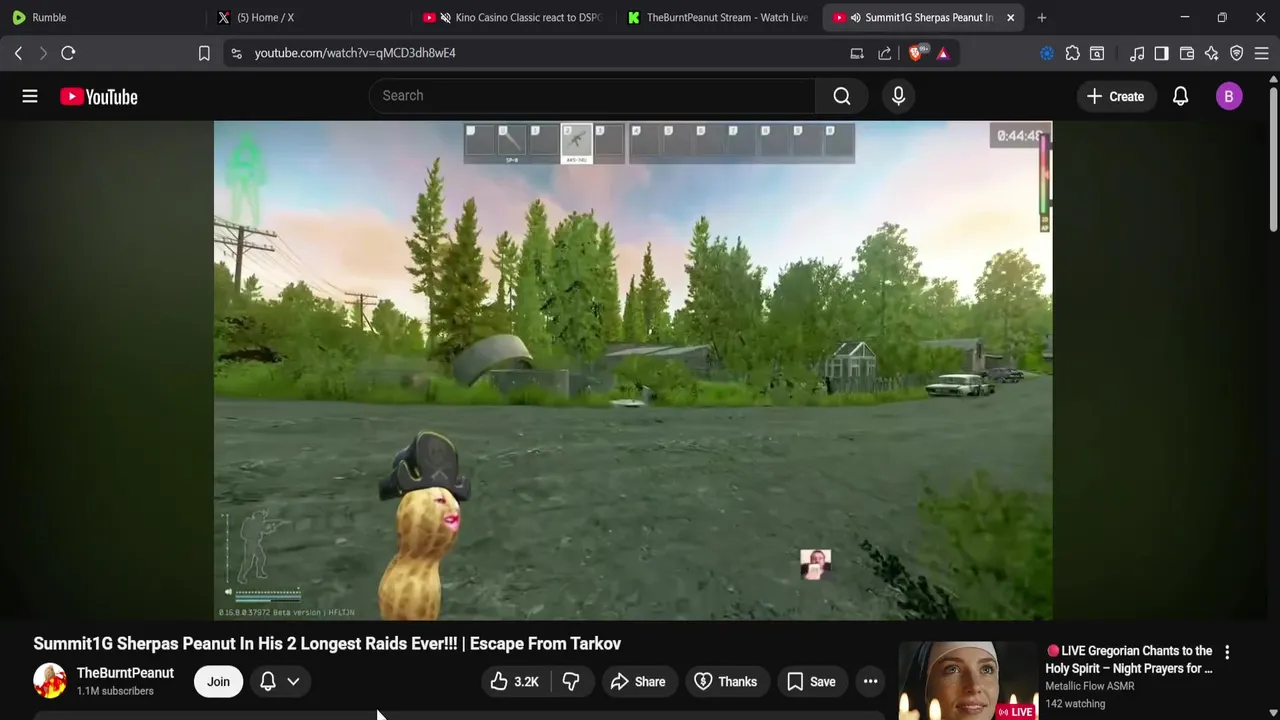
Task: Open TheBurntPeanut channel name link
Action: (125, 673)
